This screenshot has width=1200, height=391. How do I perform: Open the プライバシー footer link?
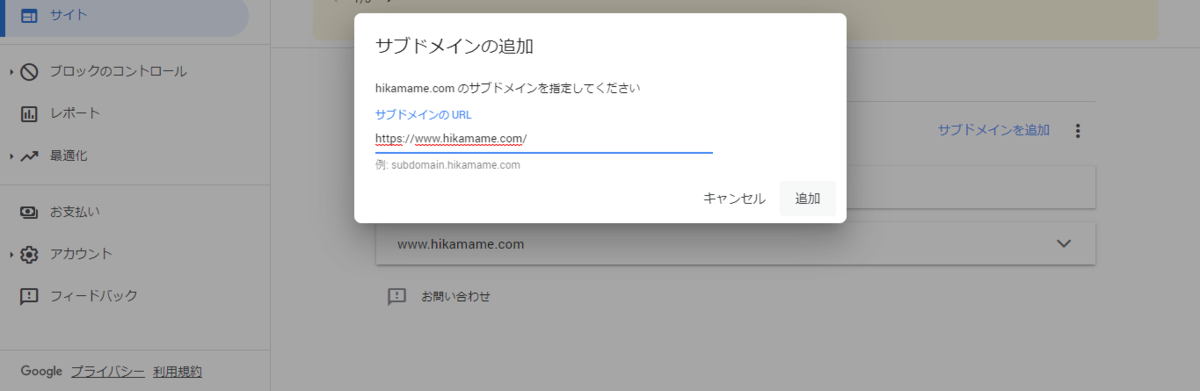107,371
